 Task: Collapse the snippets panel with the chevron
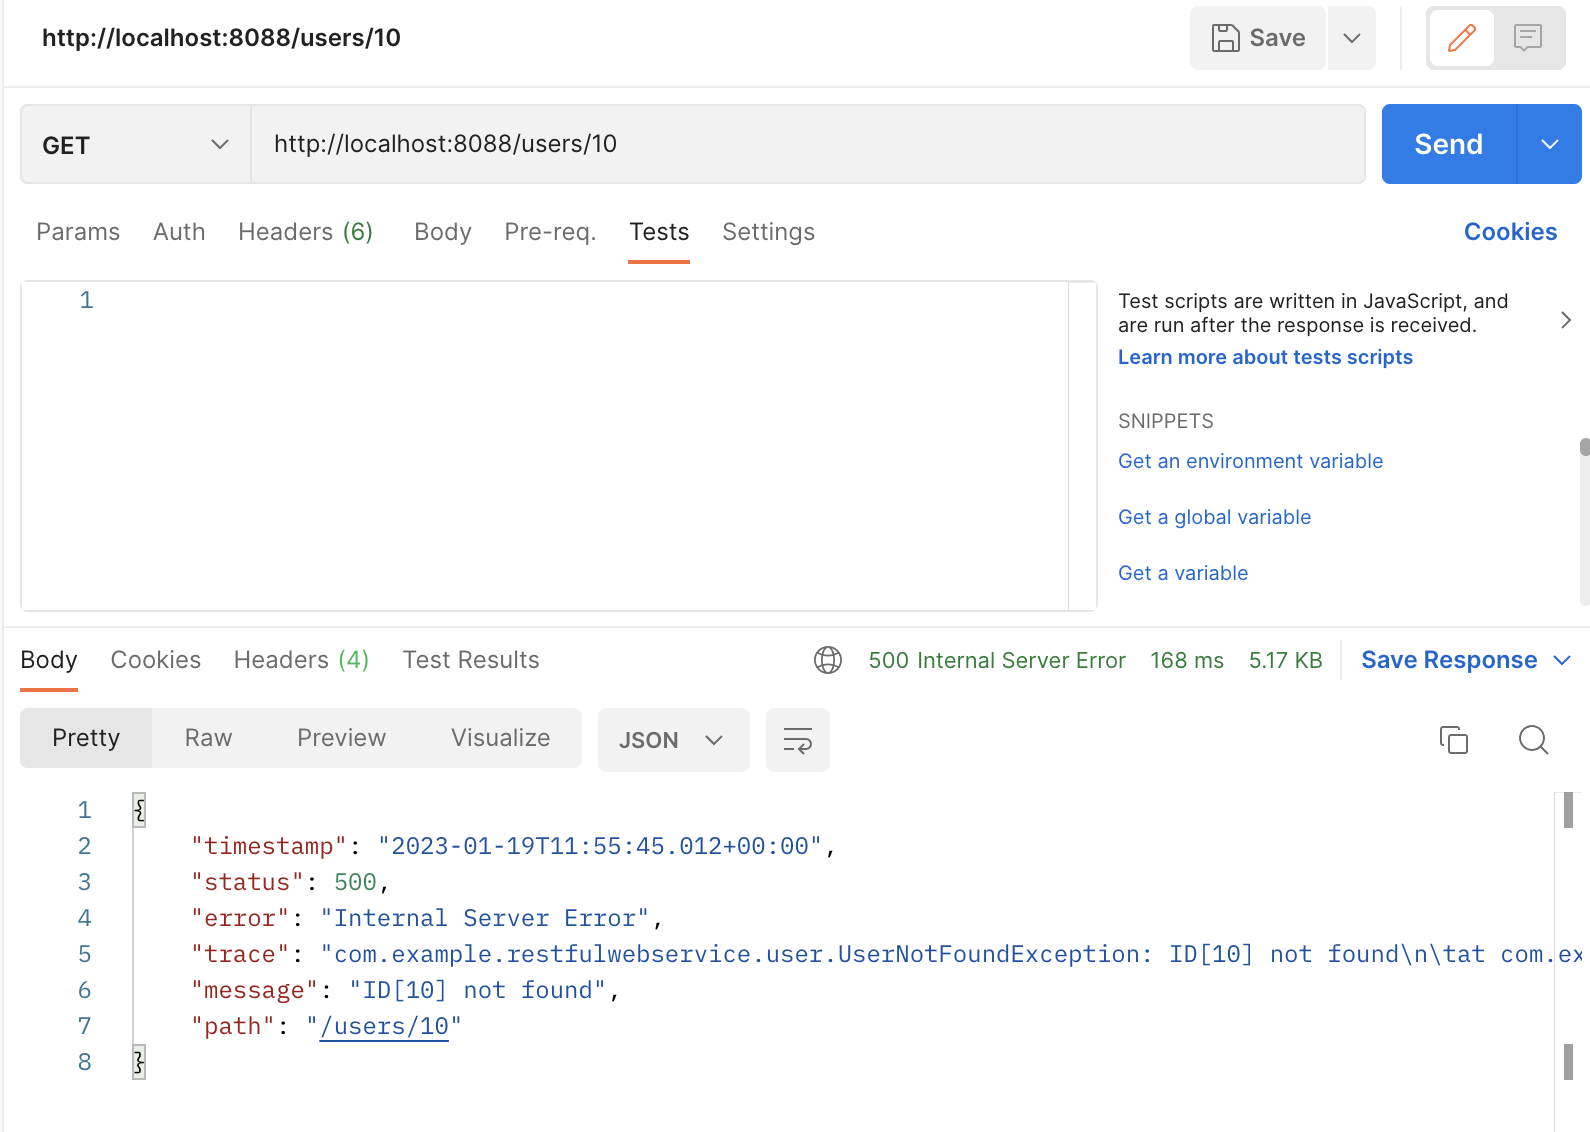click(1566, 320)
